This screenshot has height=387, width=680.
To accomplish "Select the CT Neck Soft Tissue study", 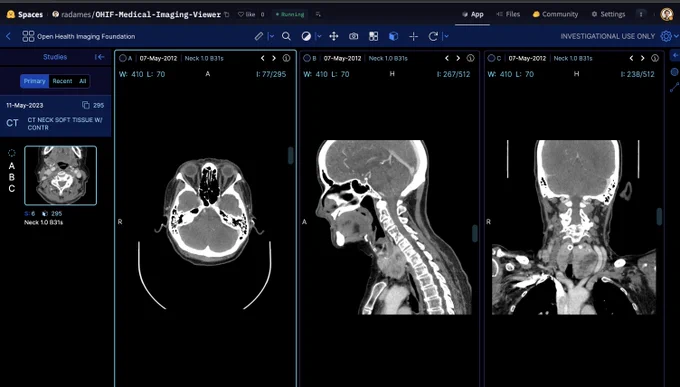I will [56, 116].
